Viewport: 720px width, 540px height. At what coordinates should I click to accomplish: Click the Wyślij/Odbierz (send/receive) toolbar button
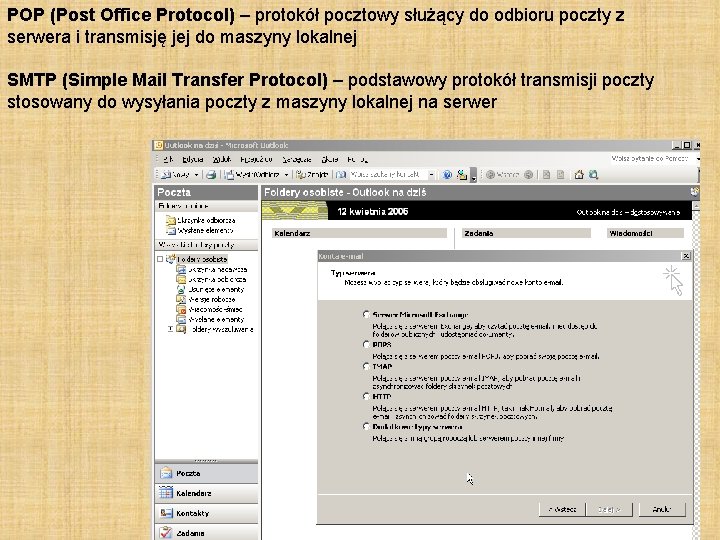click(252, 174)
